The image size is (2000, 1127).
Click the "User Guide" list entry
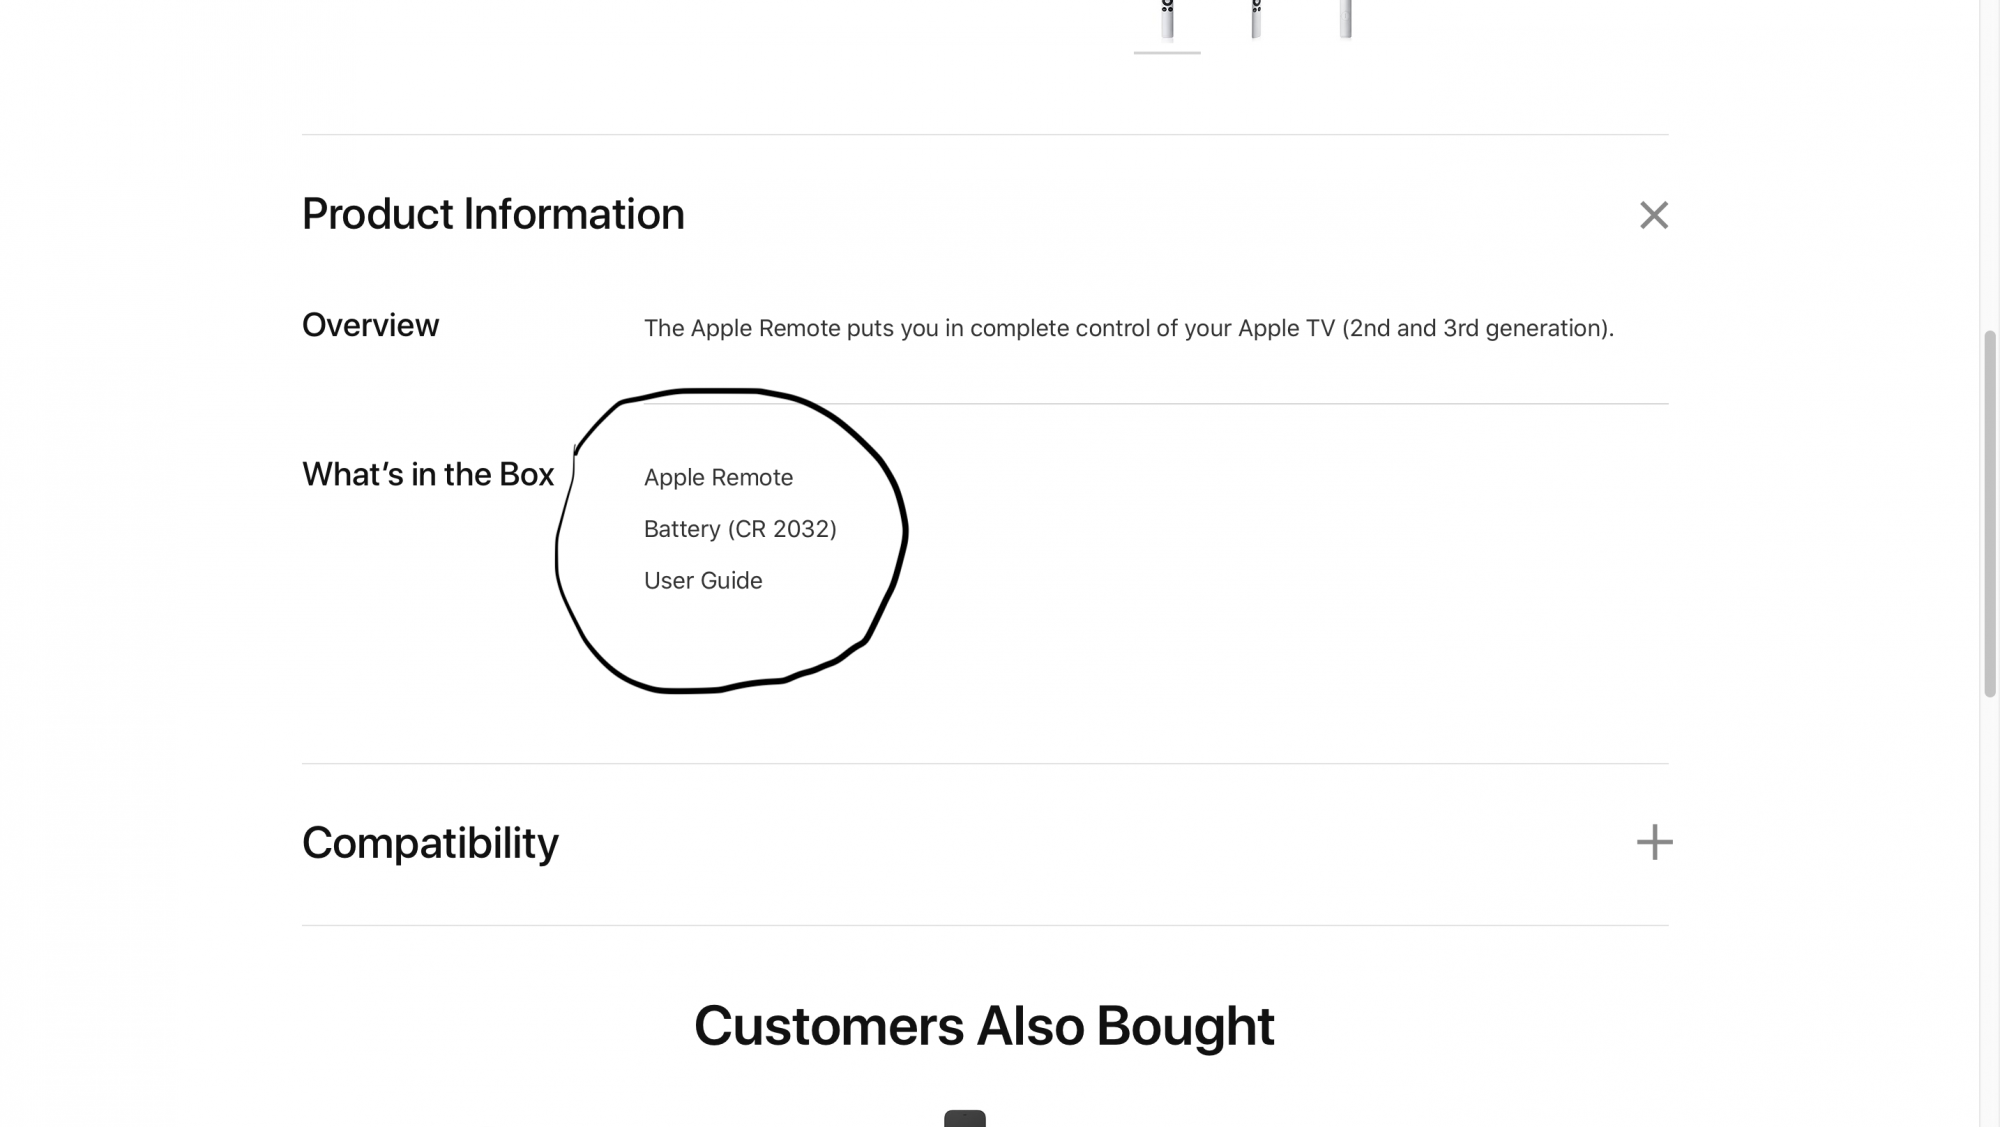(x=703, y=581)
